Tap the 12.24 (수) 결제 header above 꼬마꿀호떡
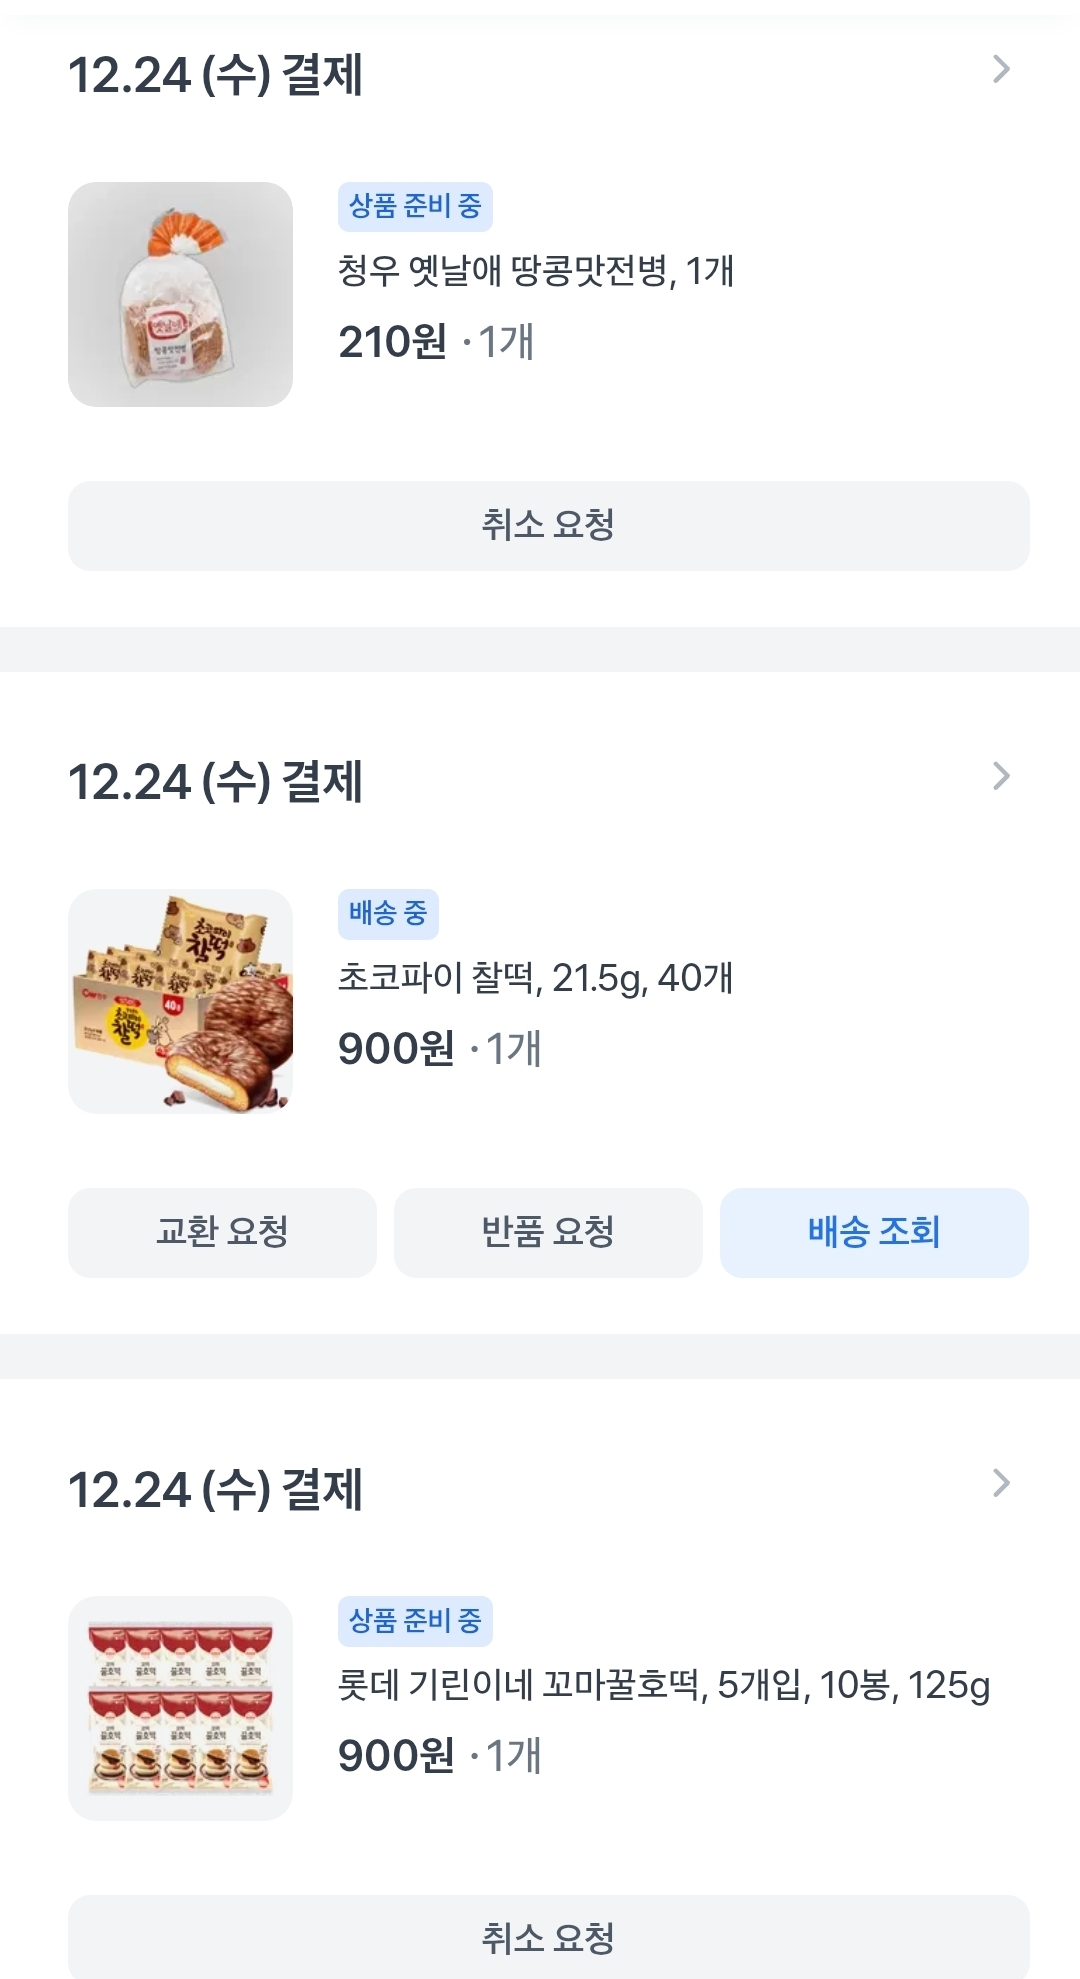The width and height of the screenshot is (1080, 1979). click(215, 1490)
